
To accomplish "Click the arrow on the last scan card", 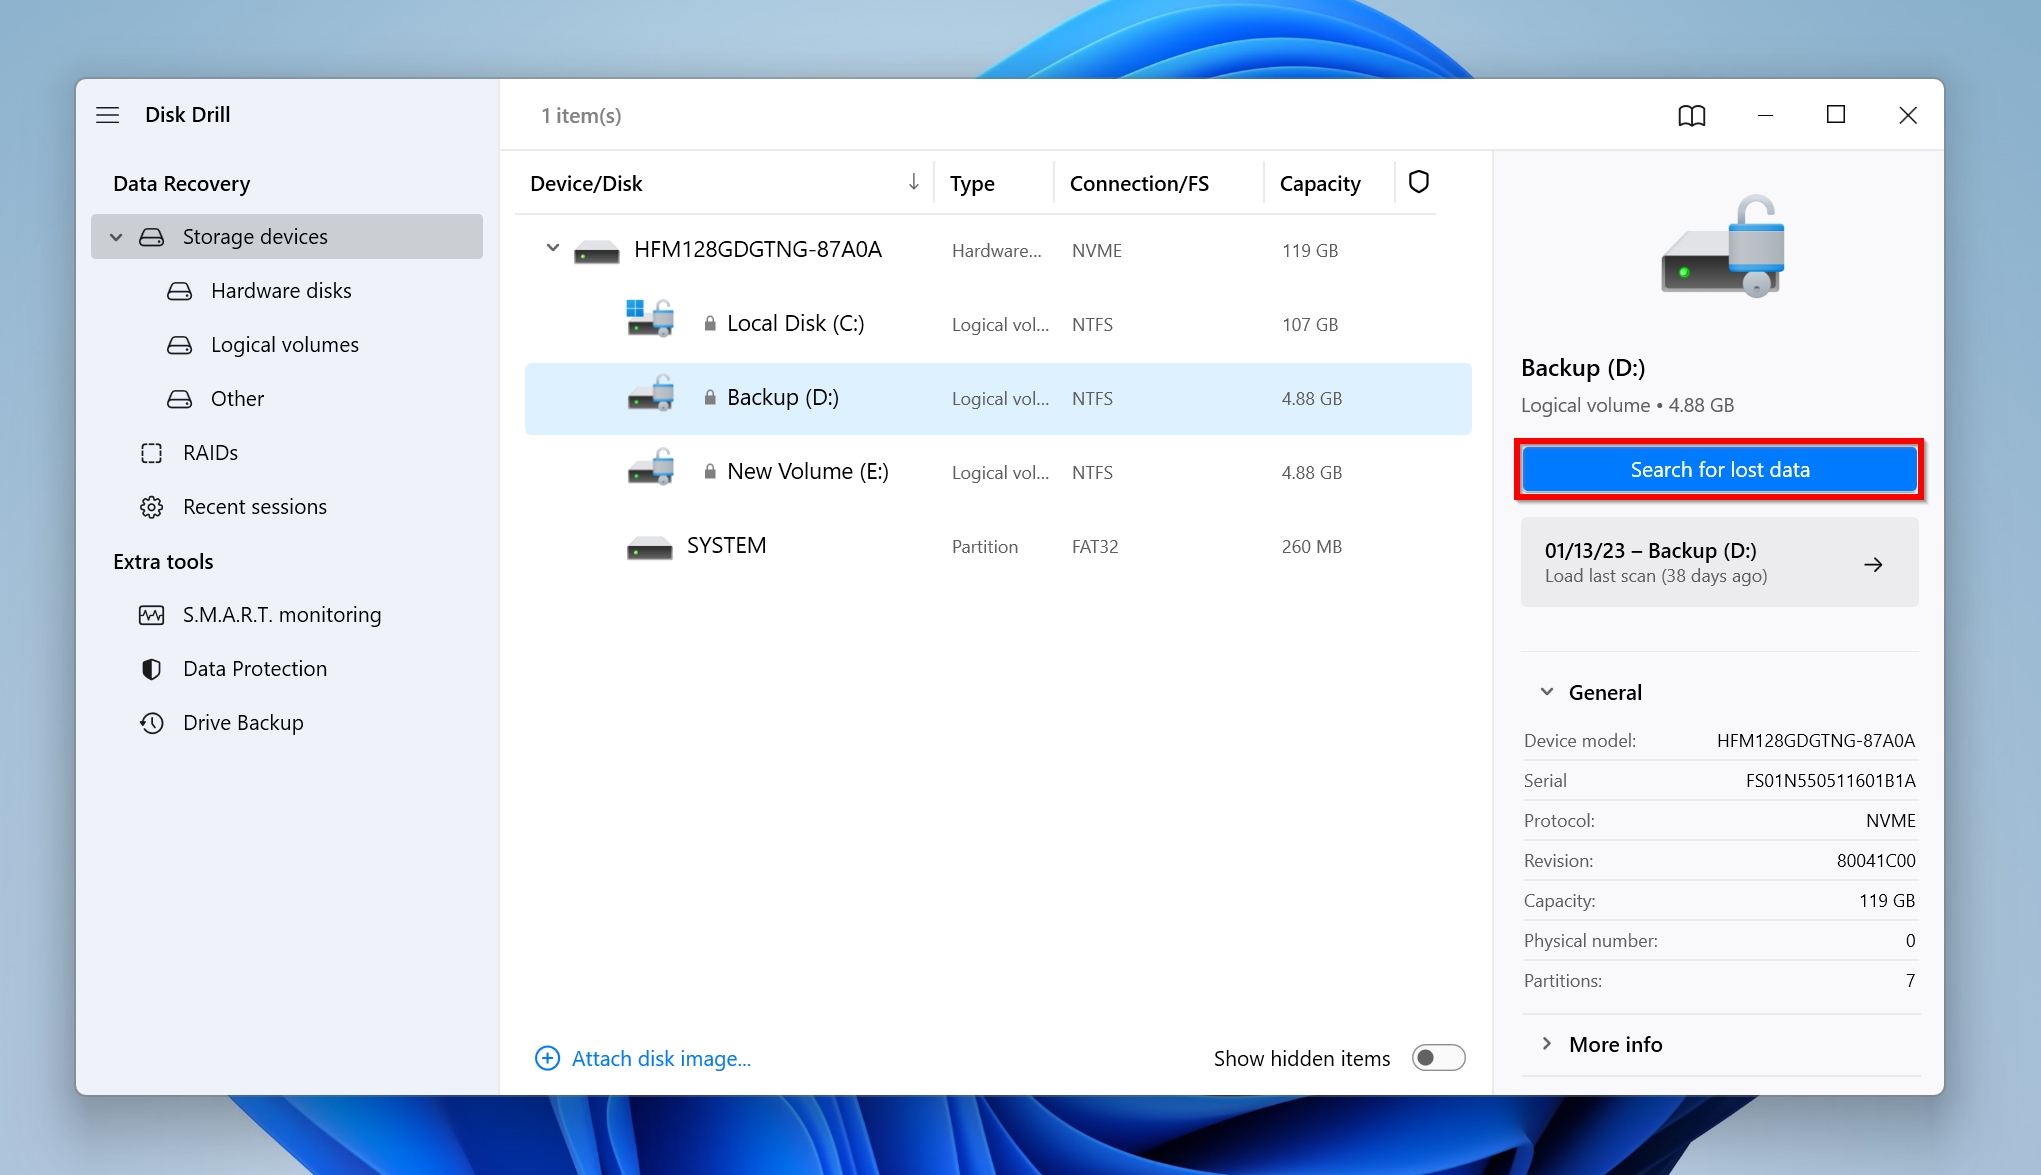I will (x=1873, y=564).
